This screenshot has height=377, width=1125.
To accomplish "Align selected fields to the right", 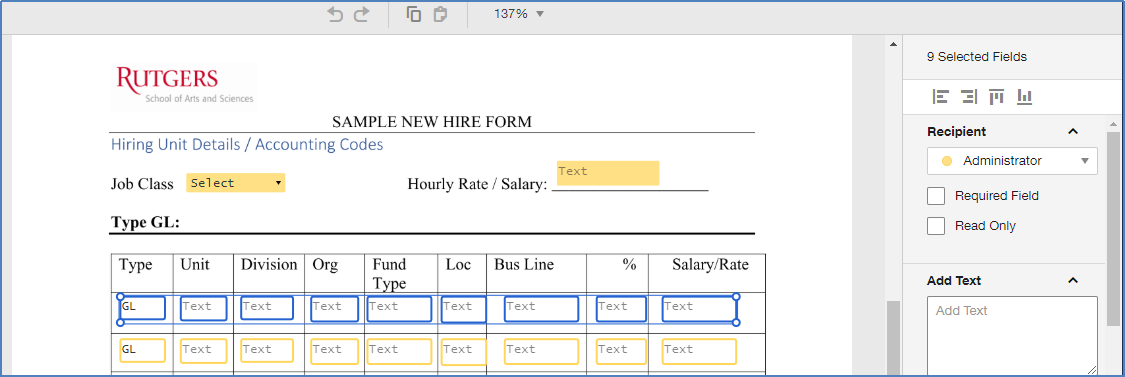I will [x=968, y=96].
